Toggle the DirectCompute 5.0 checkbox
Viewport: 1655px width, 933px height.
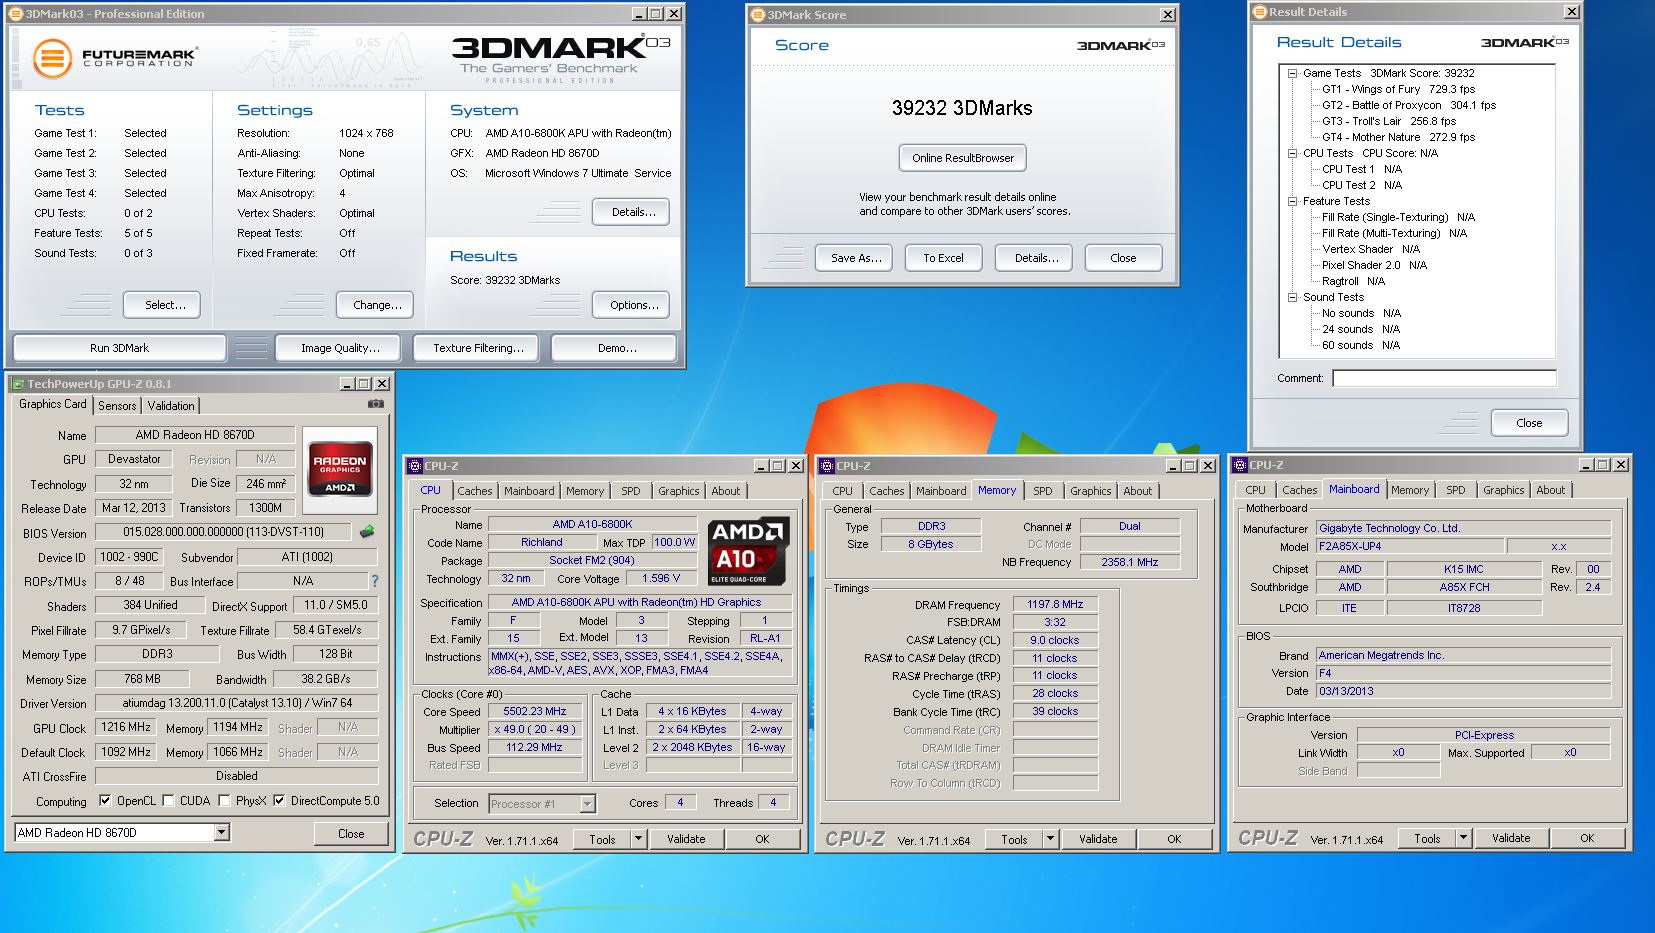coord(279,801)
